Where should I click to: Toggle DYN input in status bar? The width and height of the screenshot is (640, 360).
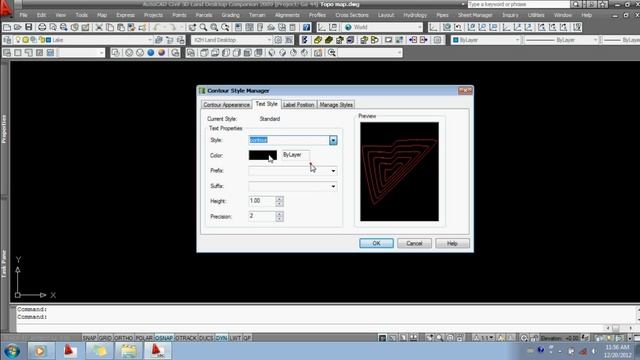coord(221,338)
